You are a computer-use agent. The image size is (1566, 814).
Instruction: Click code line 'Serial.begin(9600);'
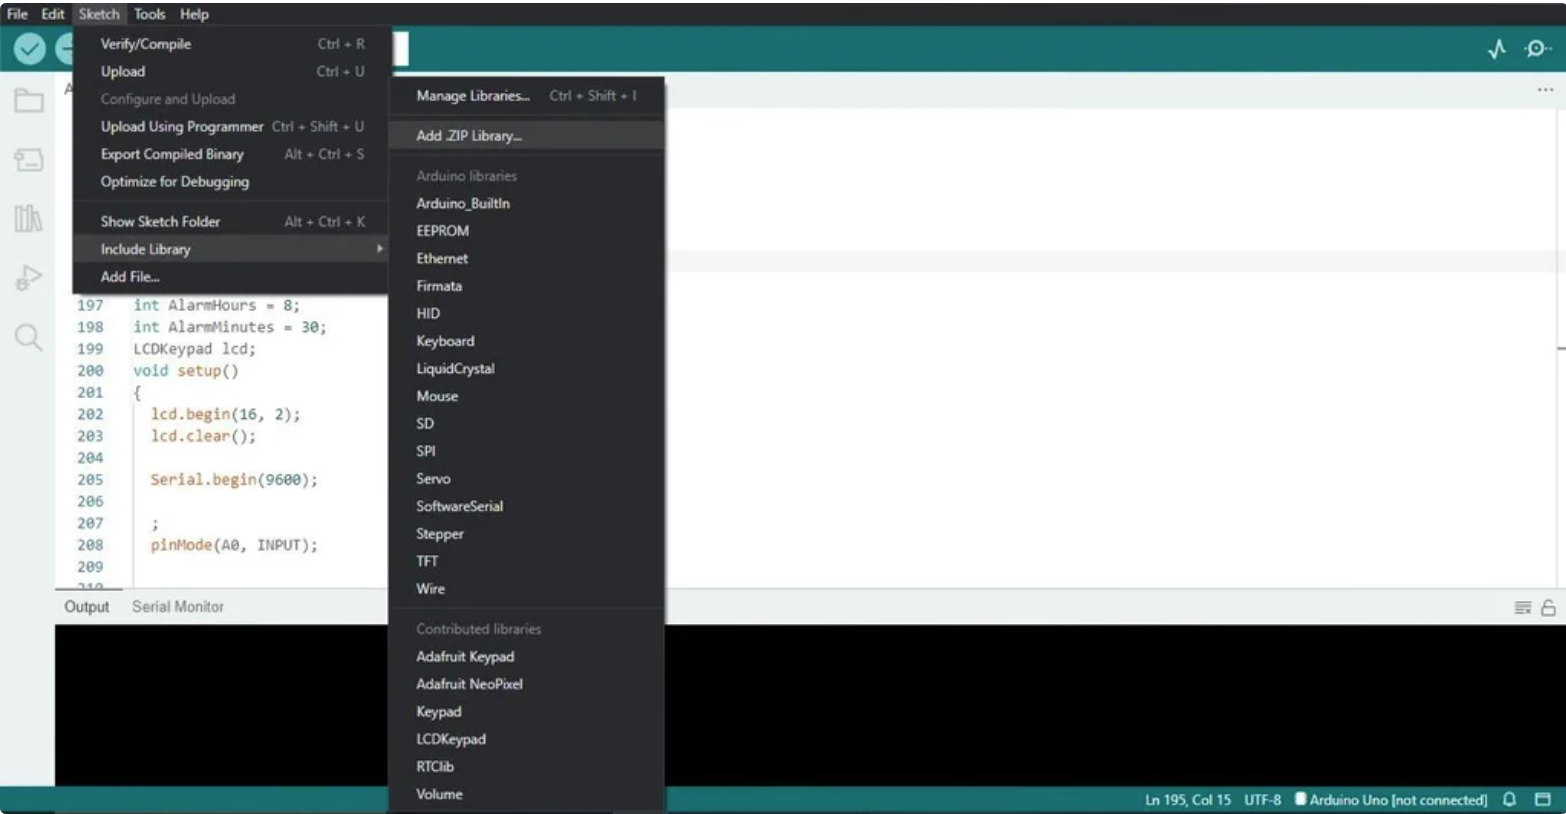pos(234,480)
